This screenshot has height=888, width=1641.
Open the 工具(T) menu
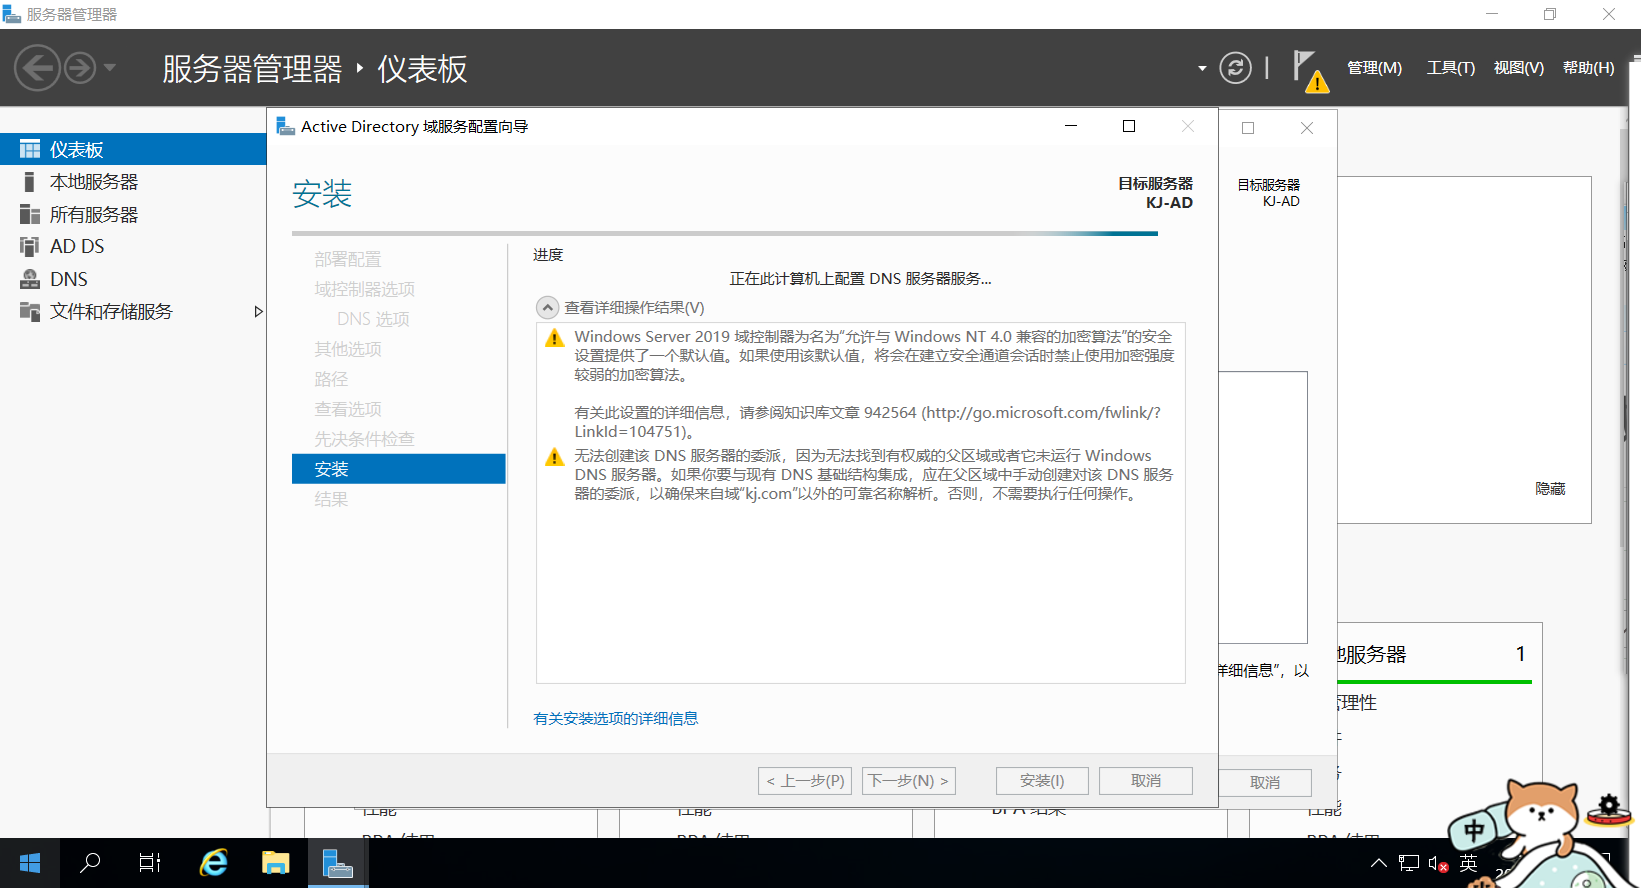click(x=1450, y=67)
